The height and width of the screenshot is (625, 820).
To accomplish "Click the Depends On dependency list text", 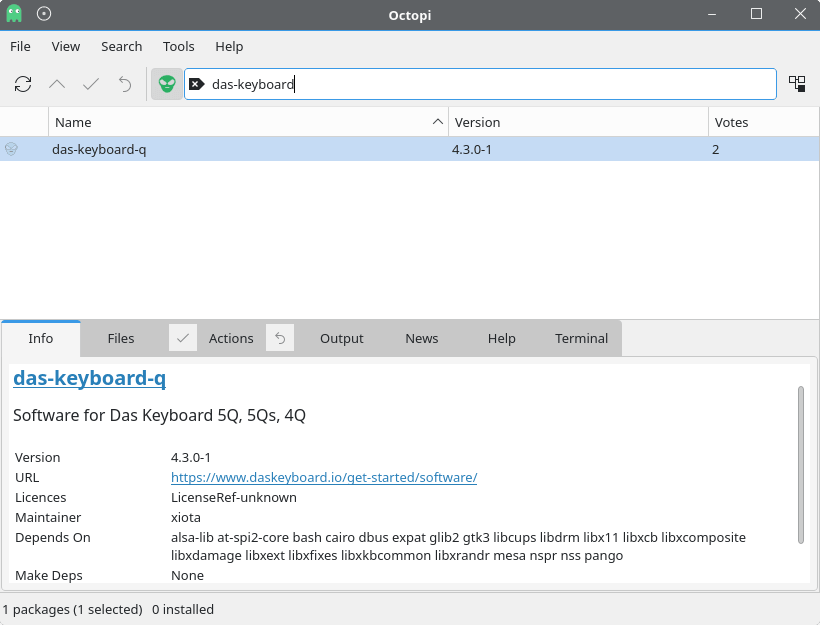I will pyautogui.click(x=458, y=547).
